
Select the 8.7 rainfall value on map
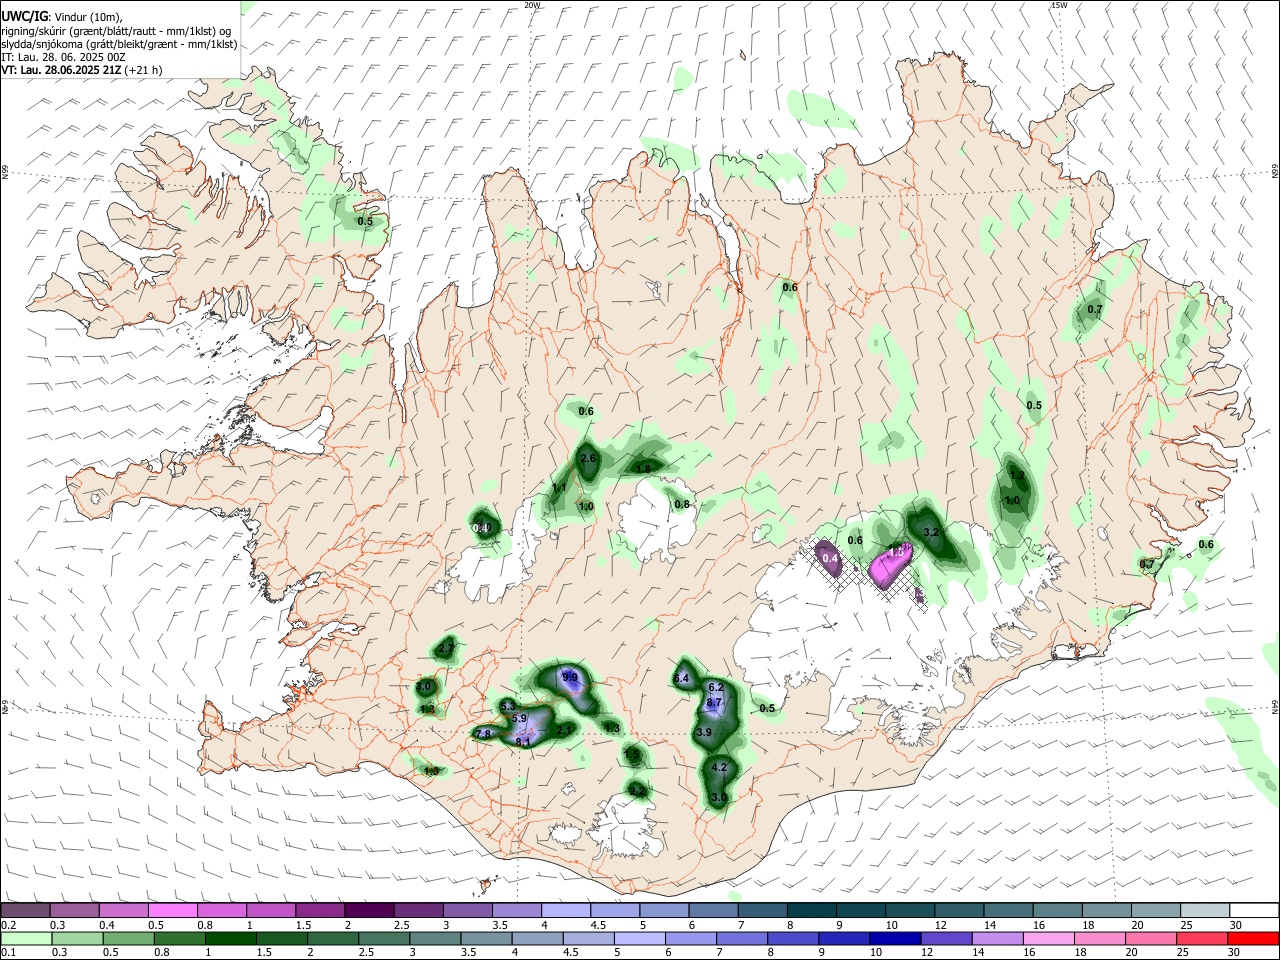tap(714, 703)
